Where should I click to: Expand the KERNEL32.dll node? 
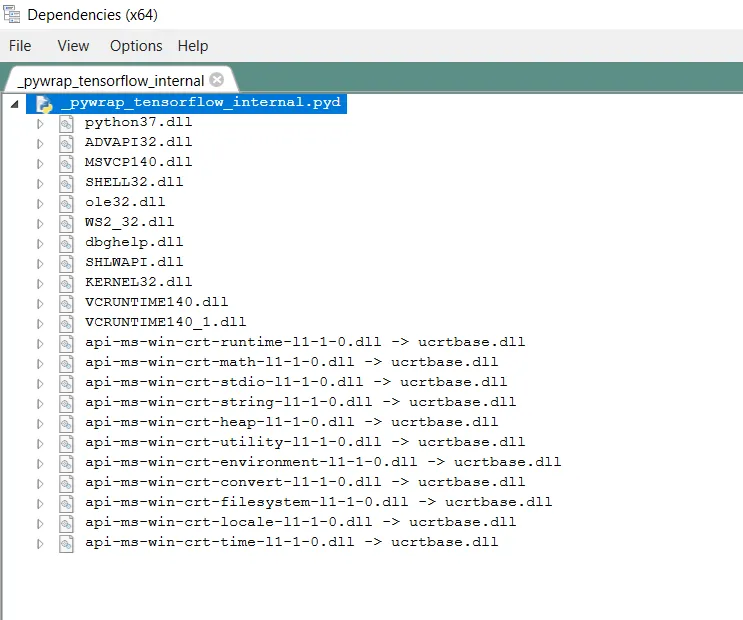click(x=40, y=283)
